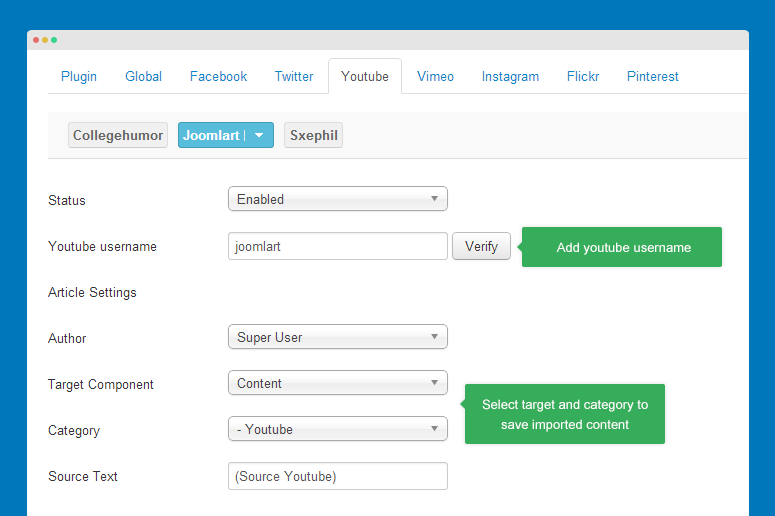
Task: Click the 'Target Component' label
Action: click(x=101, y=385)
